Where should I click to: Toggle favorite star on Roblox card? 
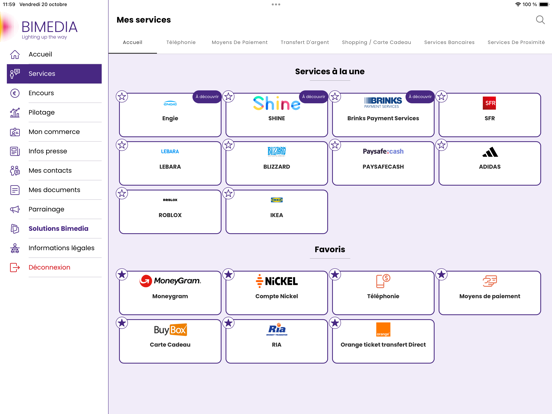pyautogui.click(x=122, y=193)
